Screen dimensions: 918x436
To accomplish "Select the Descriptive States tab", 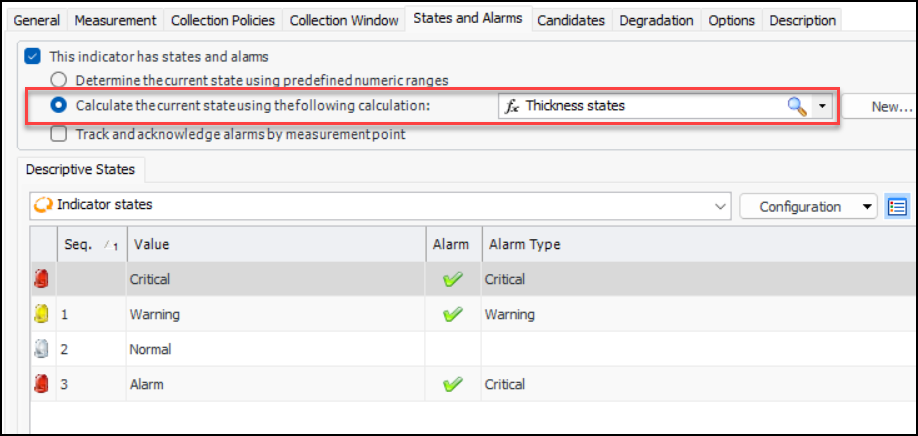I will pyautogui.click(x=83, y=170).
